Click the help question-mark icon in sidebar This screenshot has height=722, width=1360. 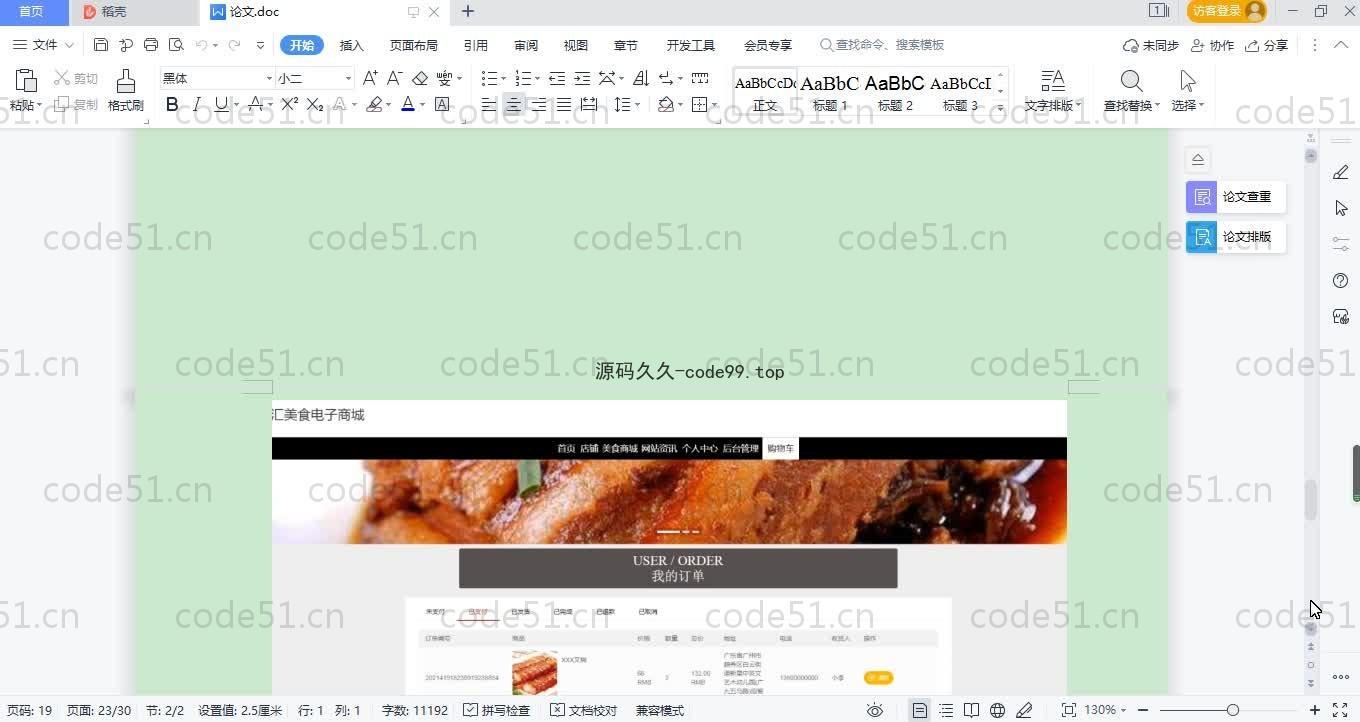tap(1341, 281)
